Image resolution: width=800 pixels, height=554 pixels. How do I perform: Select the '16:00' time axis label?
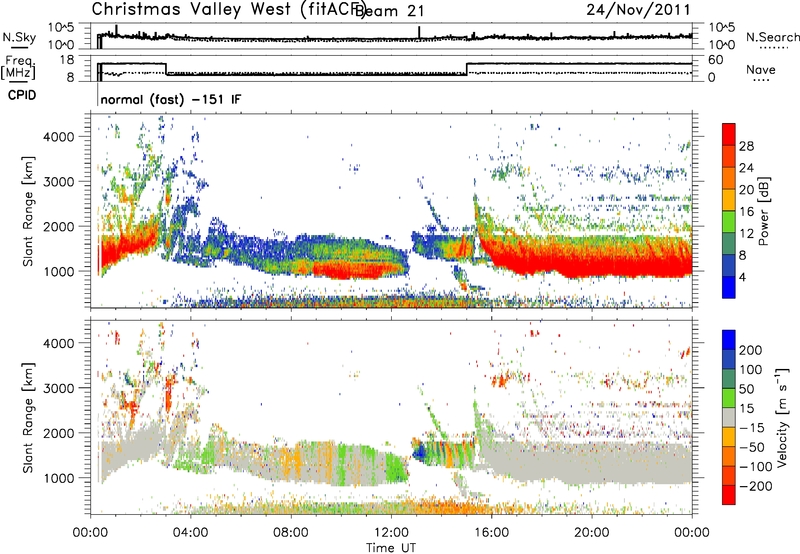tap(491, 533)
